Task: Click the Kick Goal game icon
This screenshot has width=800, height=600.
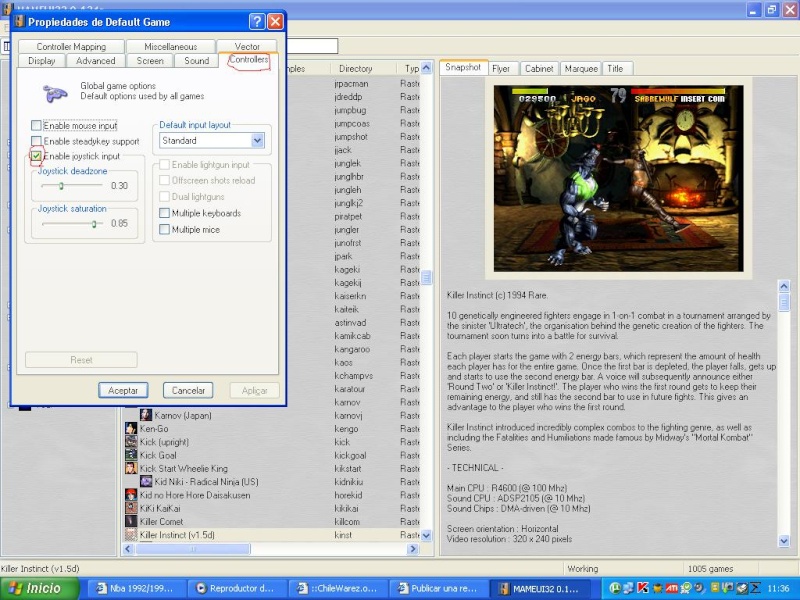Action: click(x=131, y=455)
